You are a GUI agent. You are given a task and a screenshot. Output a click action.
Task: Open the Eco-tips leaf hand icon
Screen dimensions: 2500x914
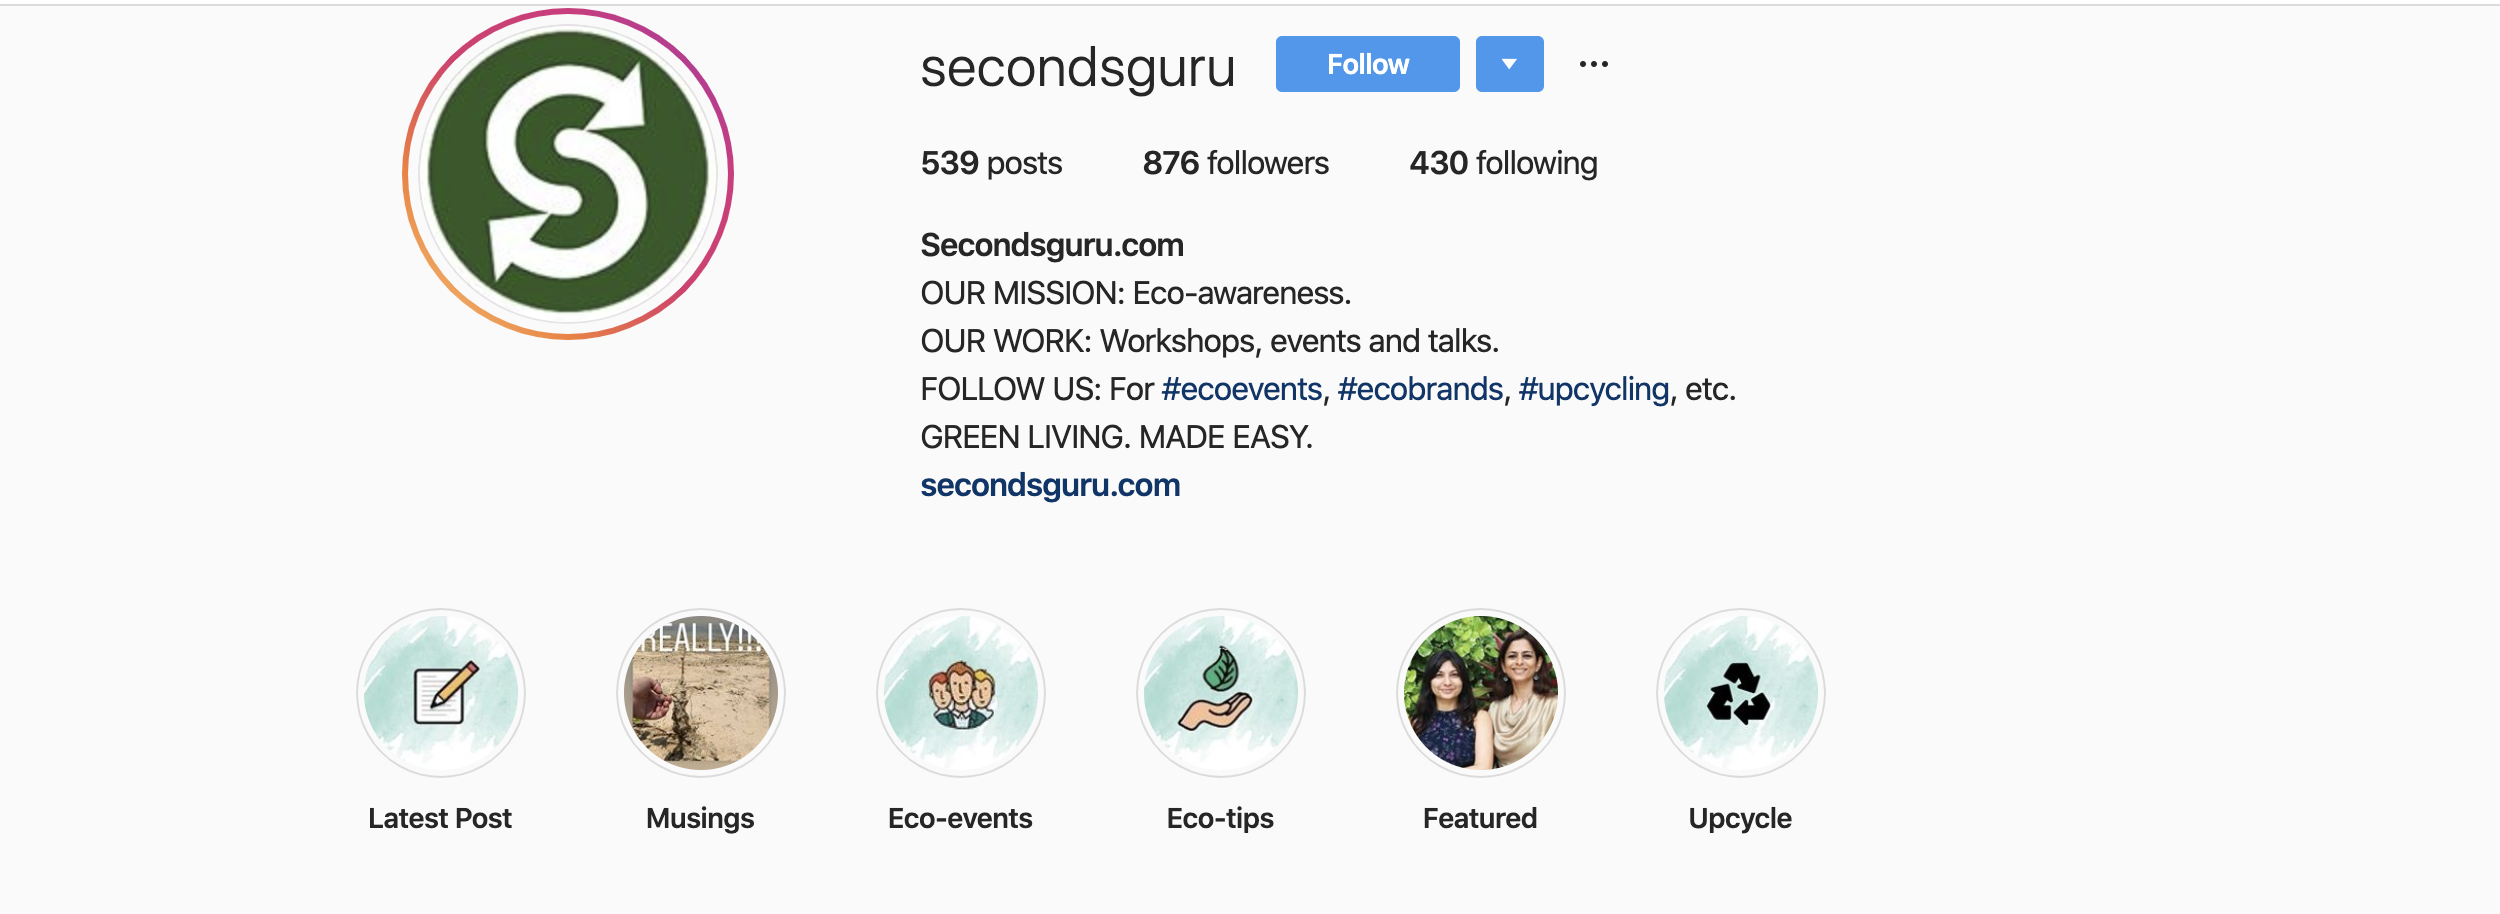coord(1221,693)
